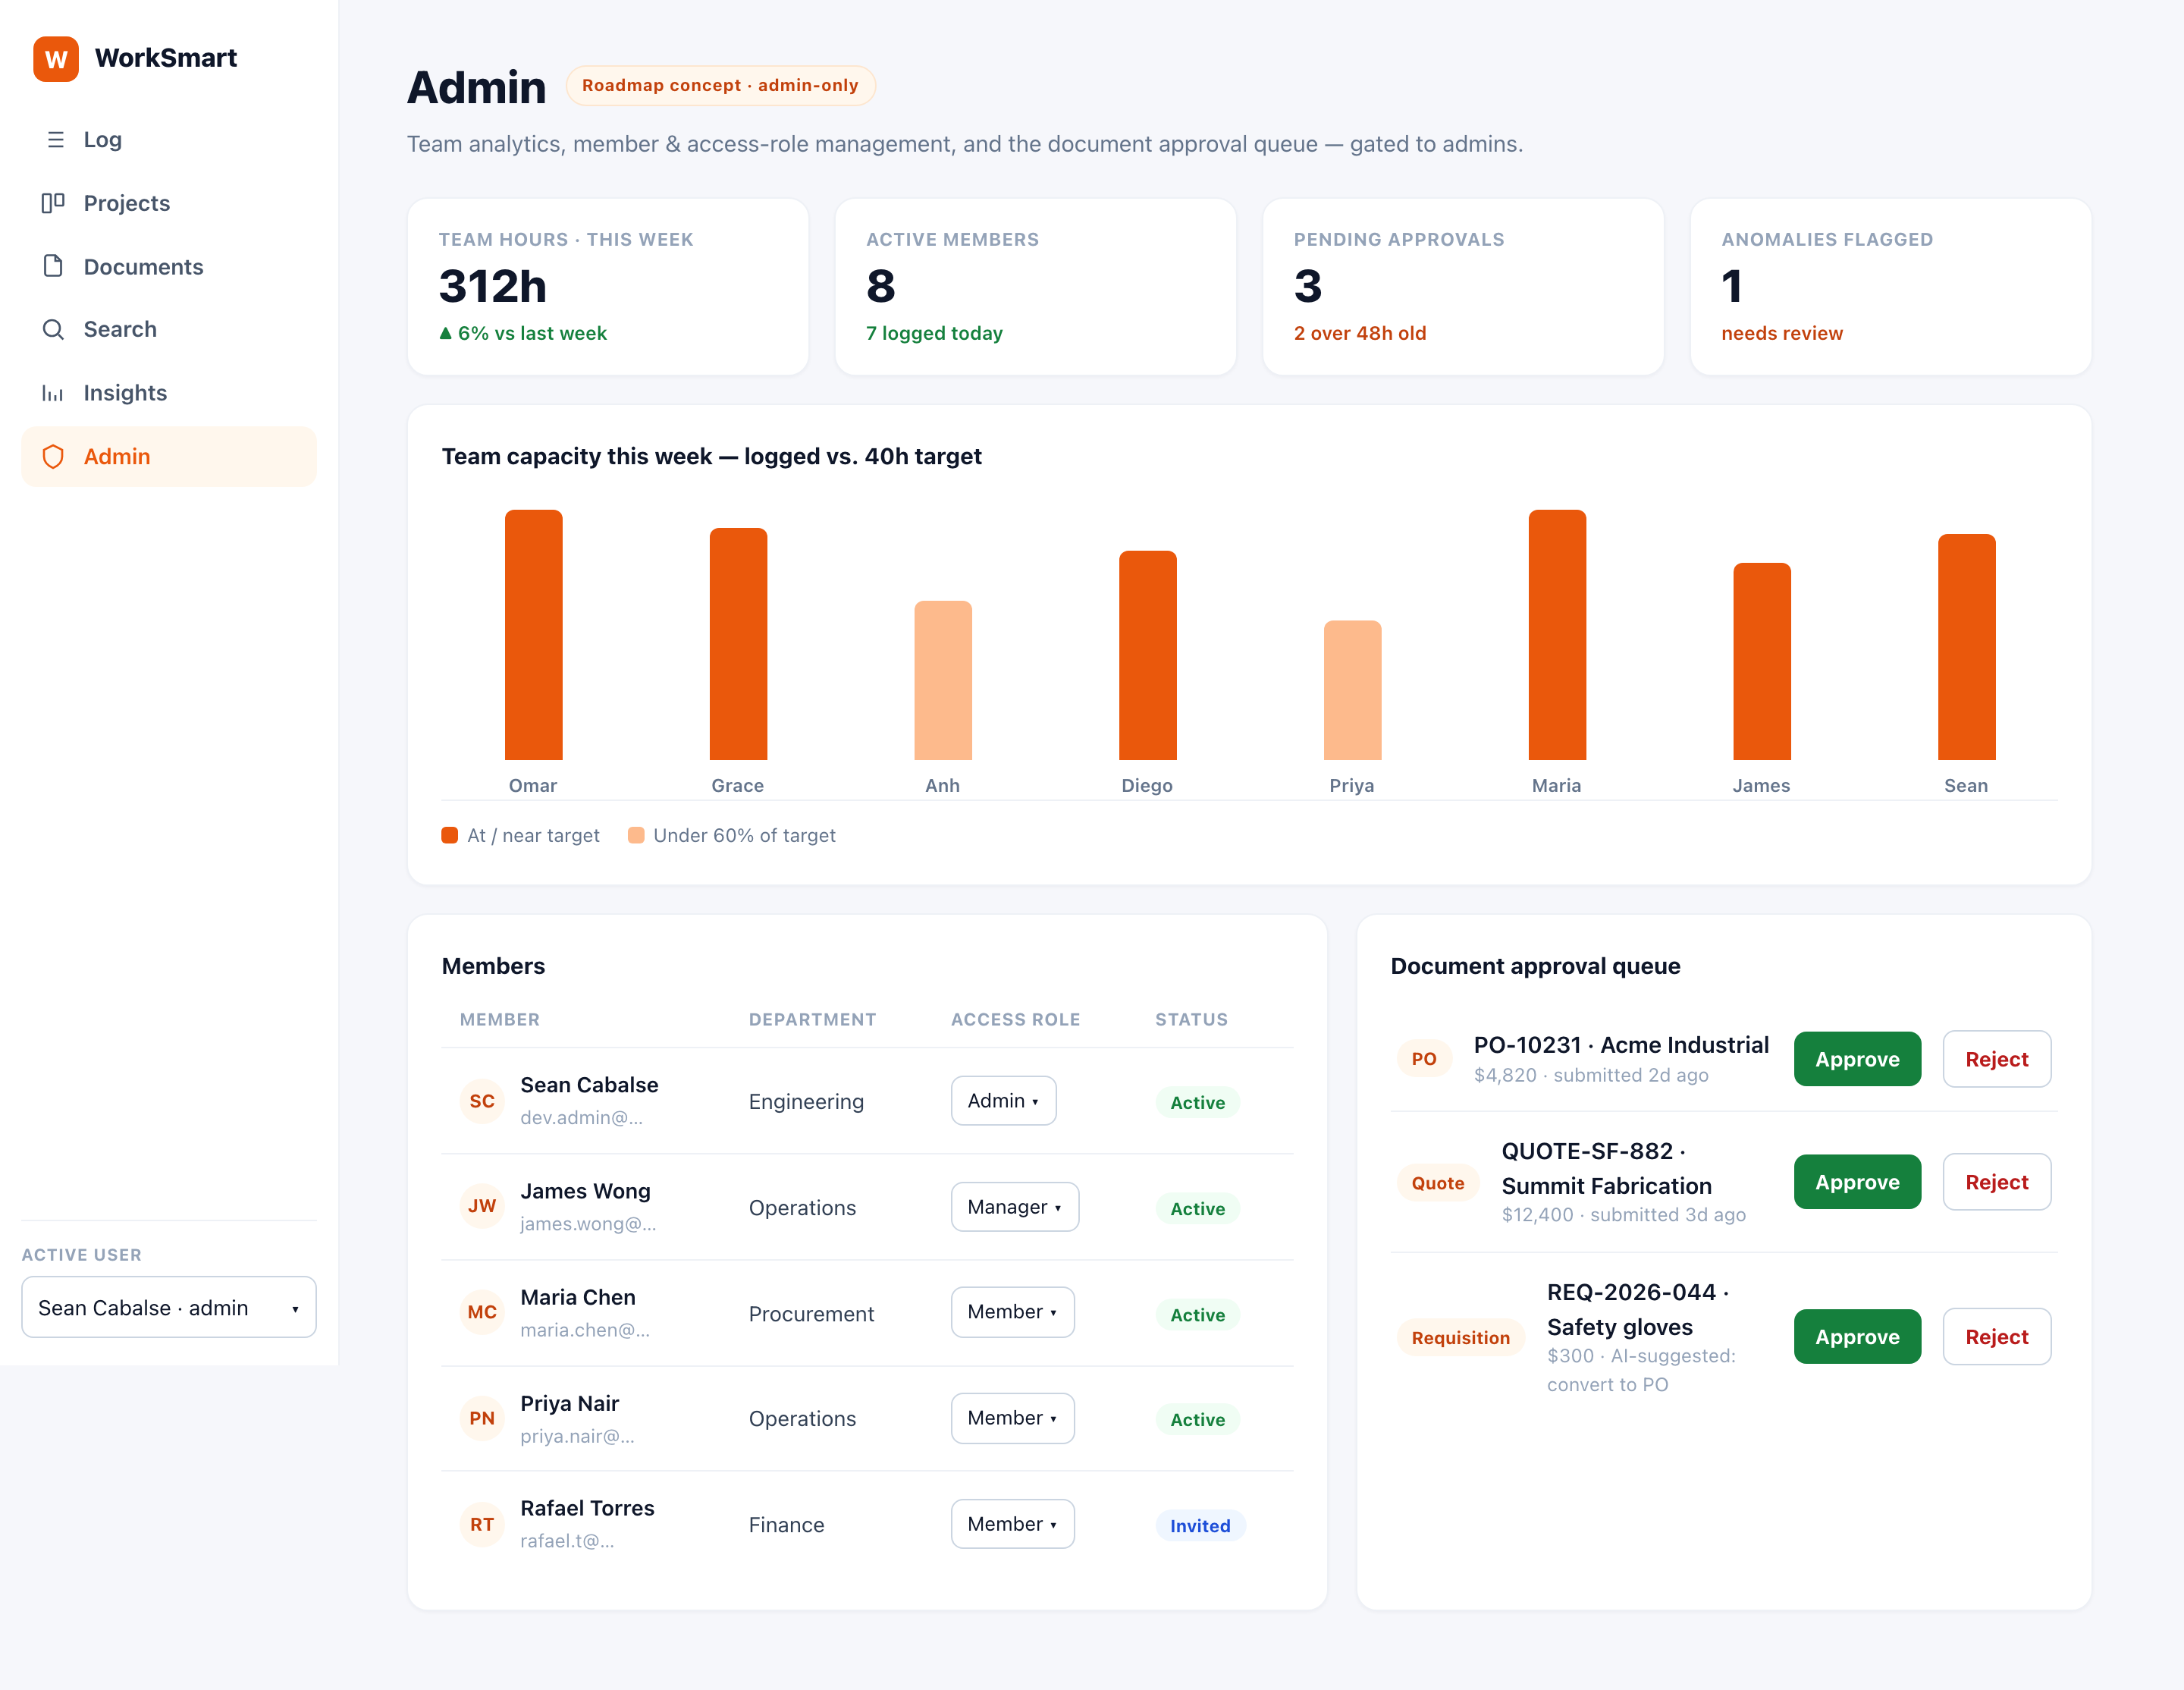Click Maria's capacity bar
The width and height of the screenshot is (2184, 1690).
pos(1557,635)
